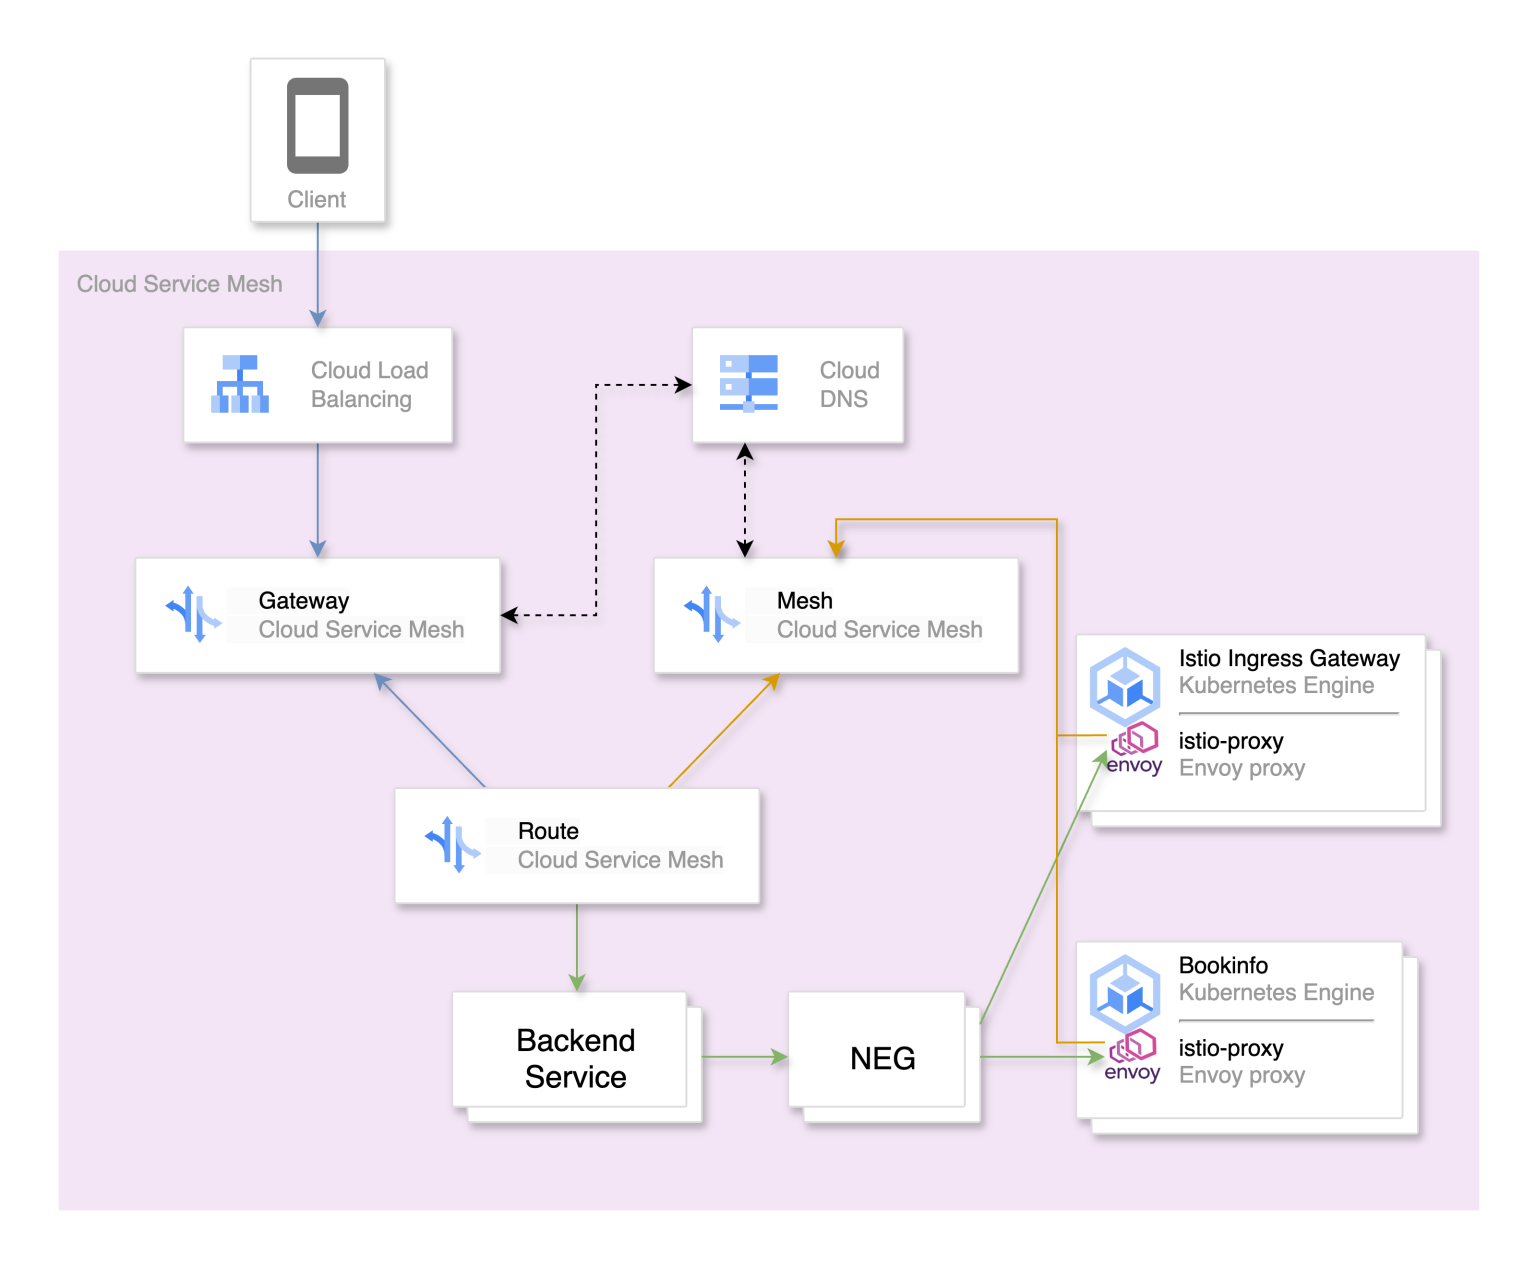Open the Cloud Service Mesh region label
Image resolution: width=1536 pixels, height=1267 pixels.
pos(180,284)
